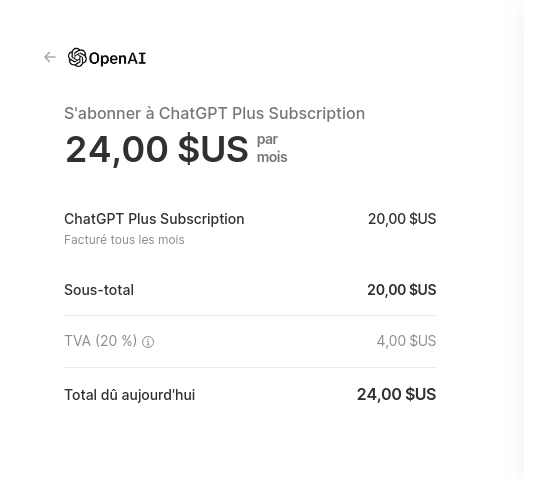The image size is (551, 479).
Task: Select the 'S'abonner à ChatGPT Plus Subscription' heading
Action: tap(214, 114)
